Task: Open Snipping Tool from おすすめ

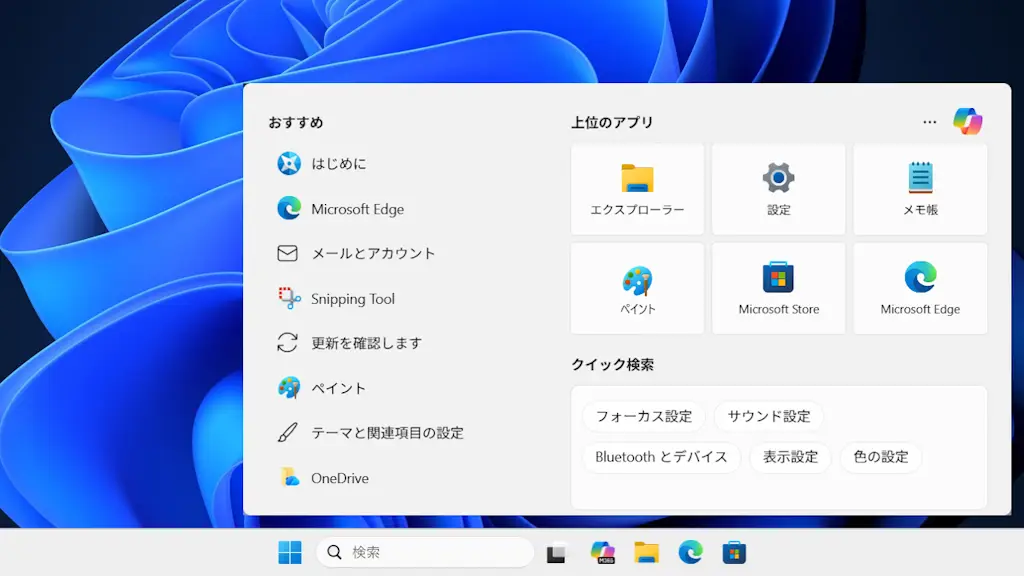Action: [352, 299]
